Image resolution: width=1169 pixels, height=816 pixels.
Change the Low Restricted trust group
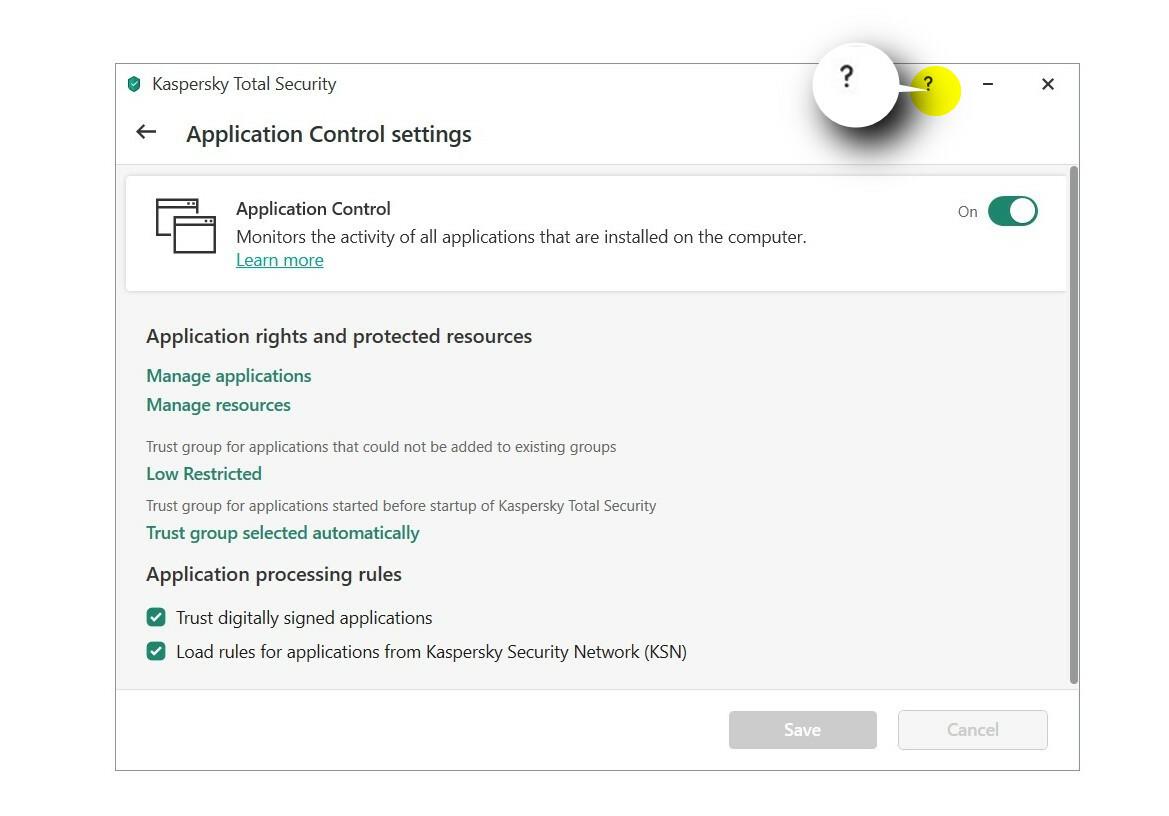(204, 474)
